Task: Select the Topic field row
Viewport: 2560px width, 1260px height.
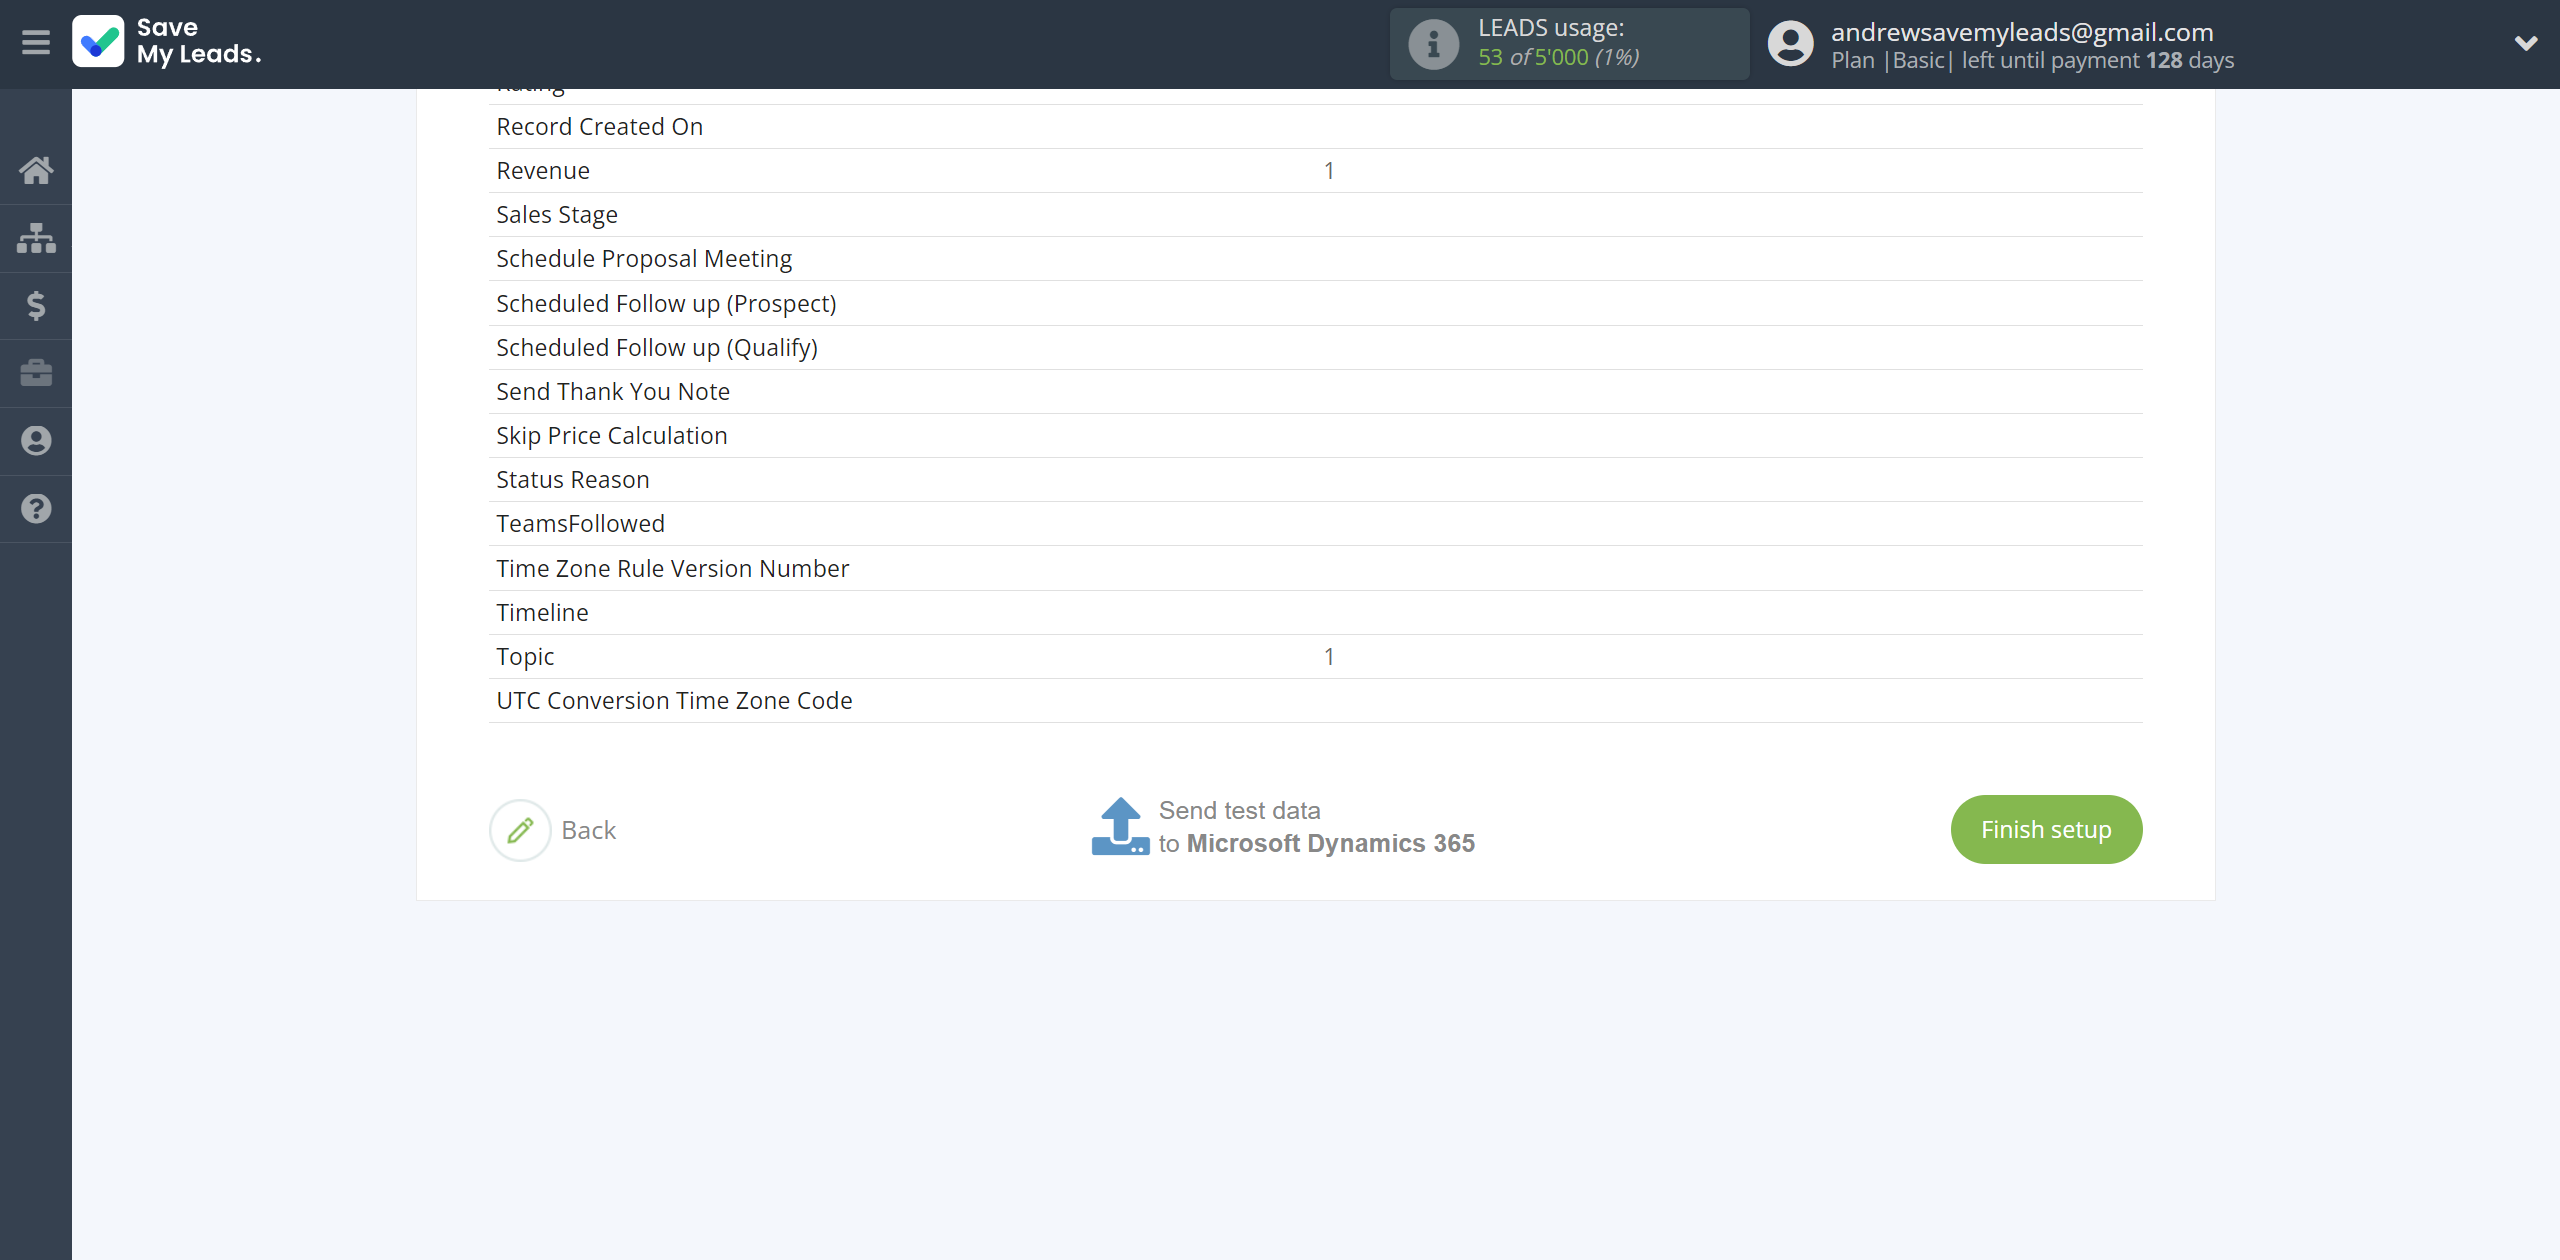Action: pyautogui.click(x=1315, y=657)
